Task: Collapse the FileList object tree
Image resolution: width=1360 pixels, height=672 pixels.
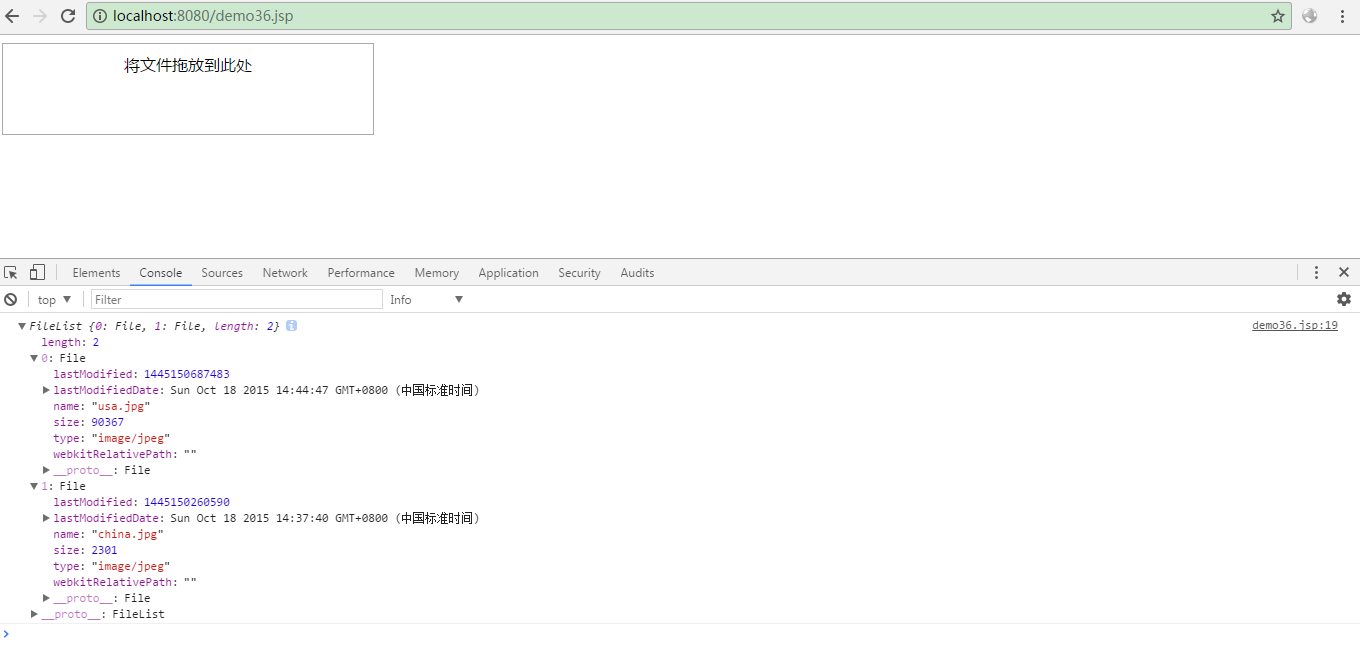Action: tap(22, 326)
